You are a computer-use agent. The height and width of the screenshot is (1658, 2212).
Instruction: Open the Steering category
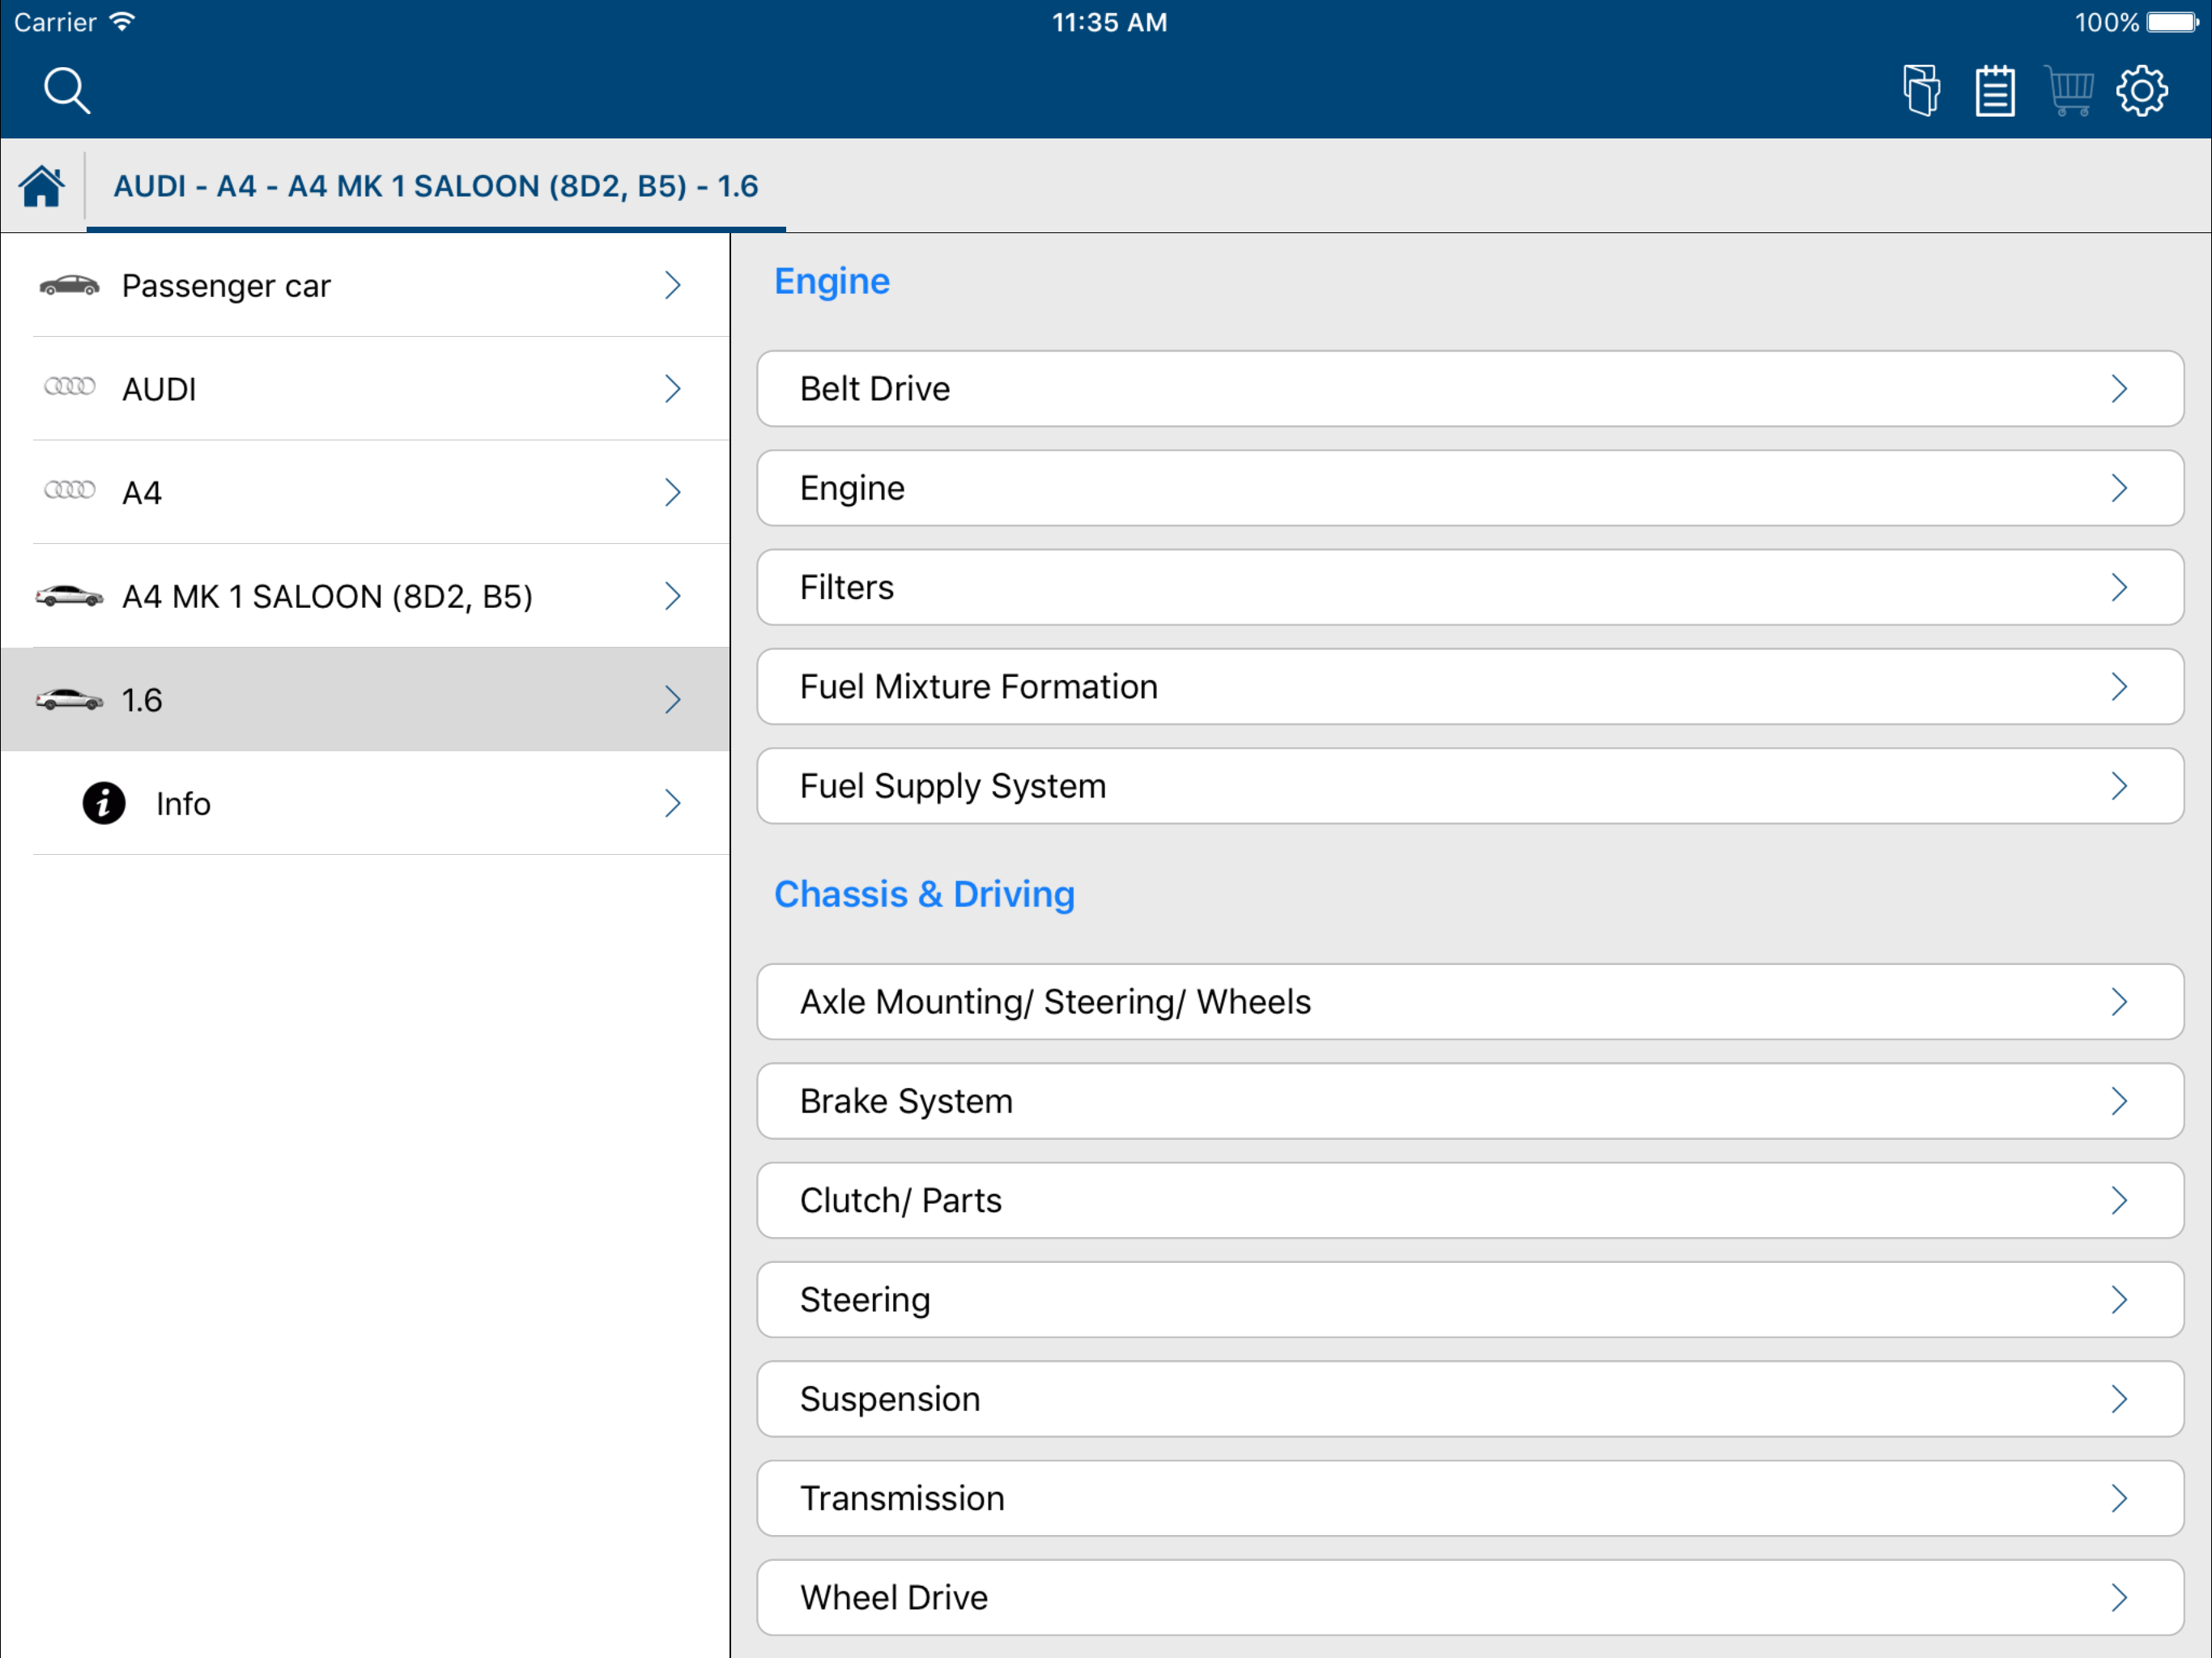point(1470,1300)
